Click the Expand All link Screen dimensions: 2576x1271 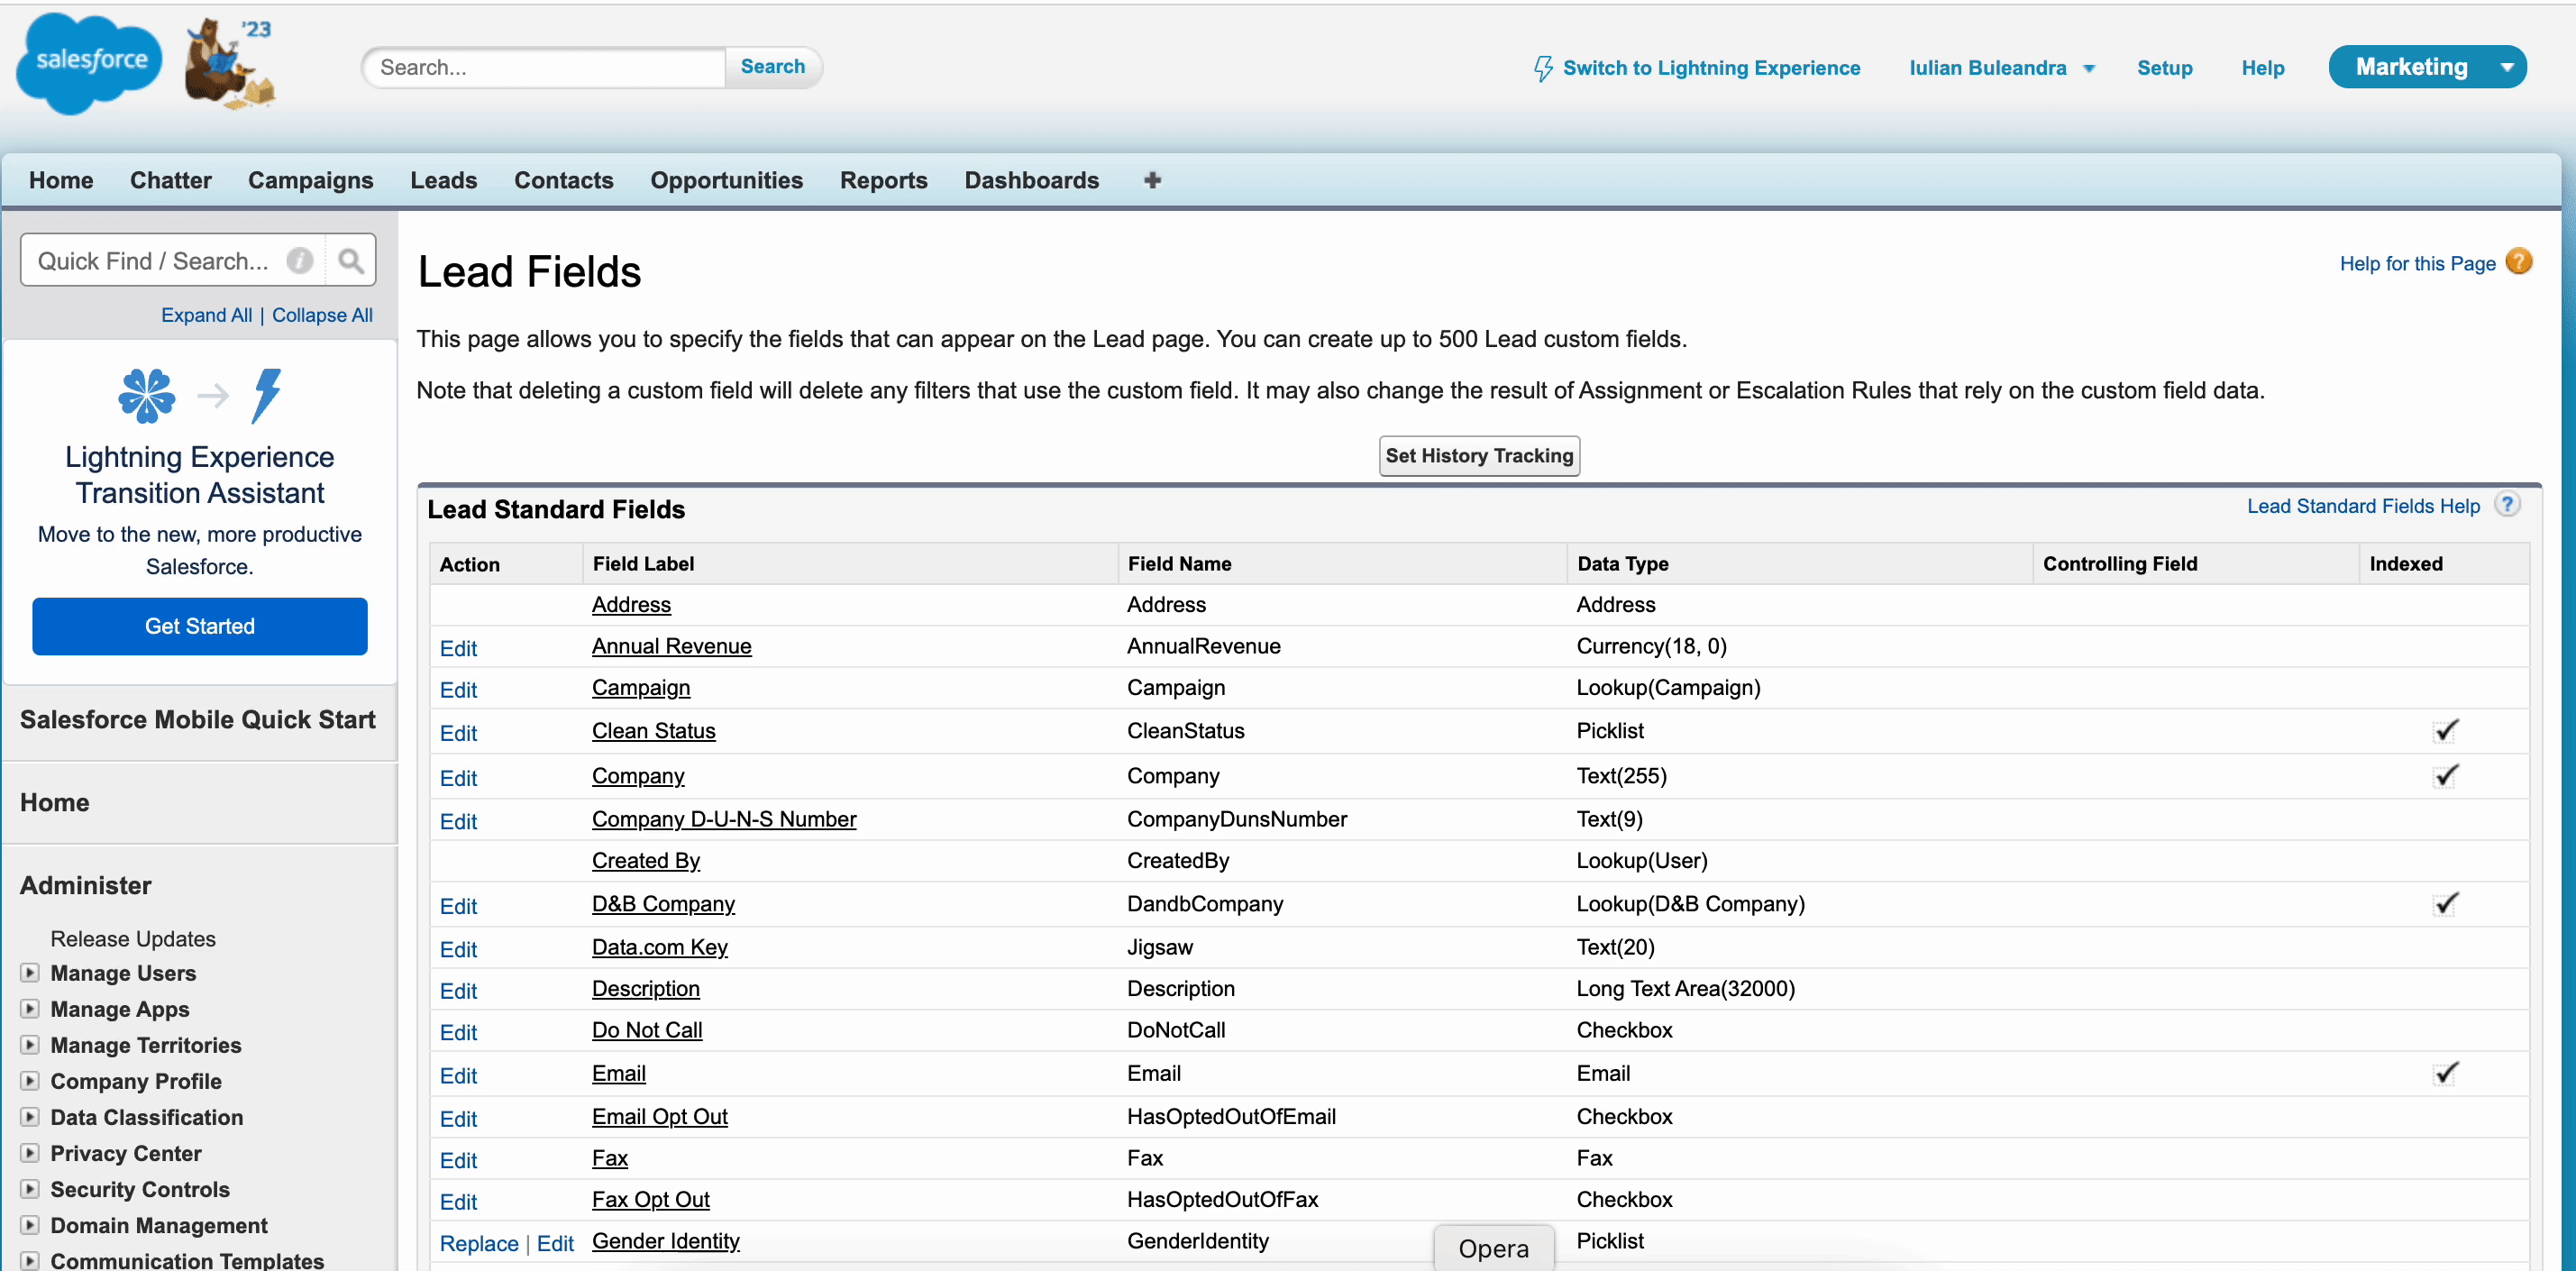[207, 315]
